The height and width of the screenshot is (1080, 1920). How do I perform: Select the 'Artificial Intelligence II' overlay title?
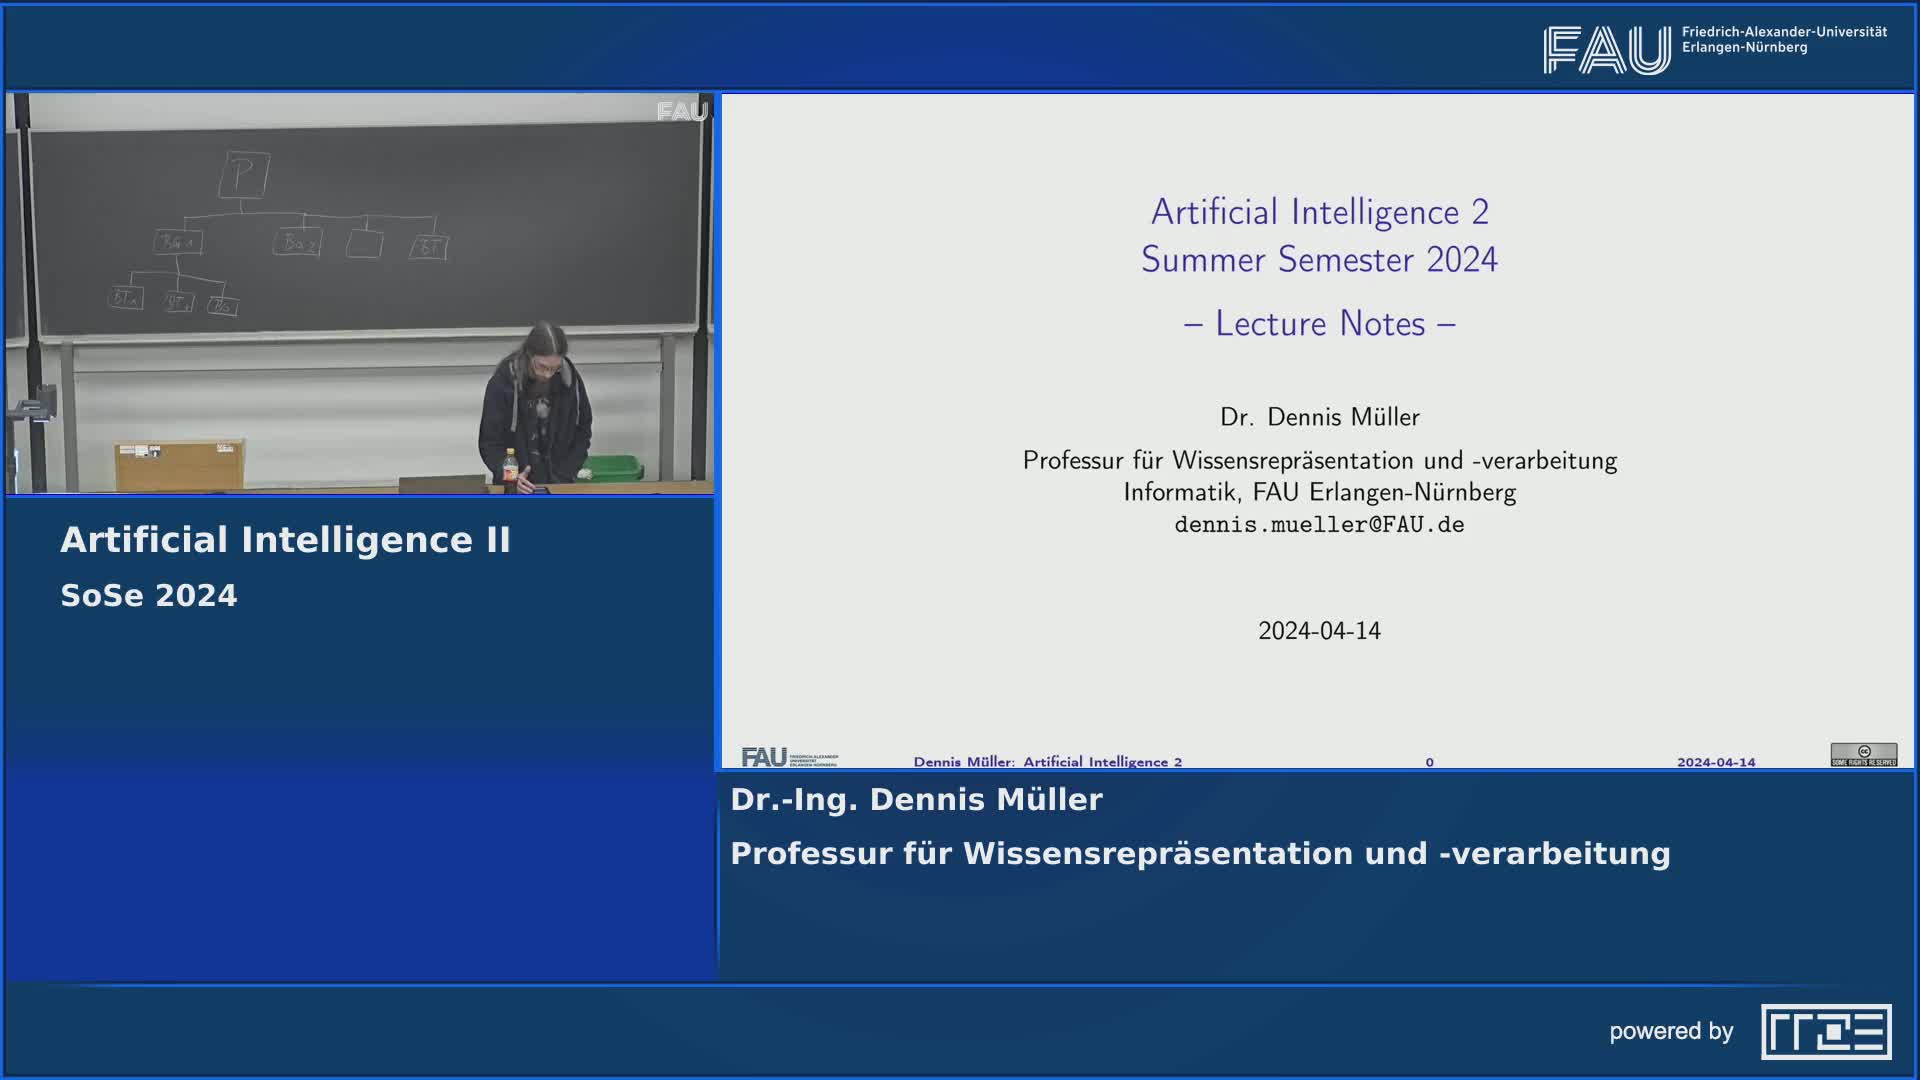286,538
